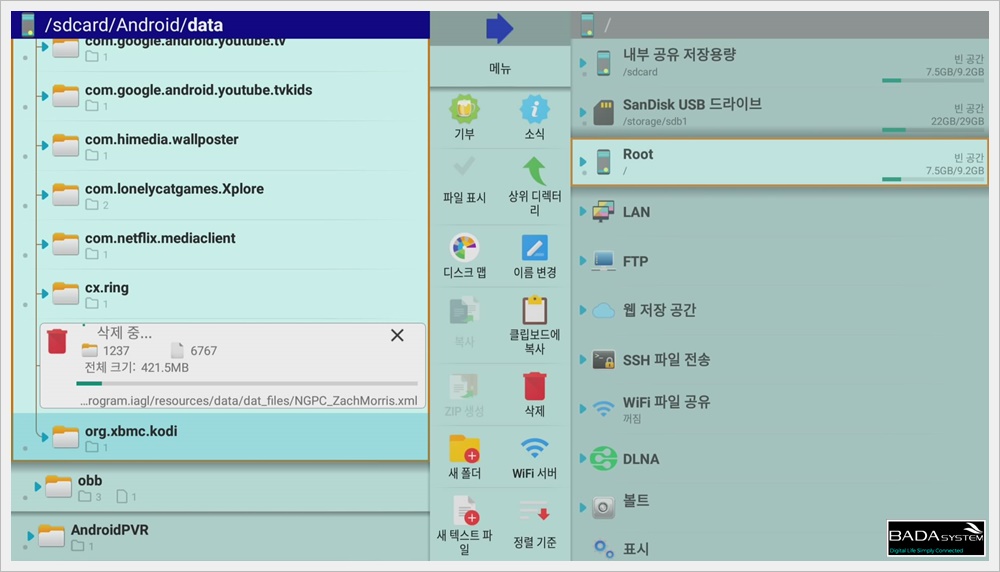Expand com.netflix.mediaclient folder
The width and height of the screenshot is (1000, 572).
(43, 244)
